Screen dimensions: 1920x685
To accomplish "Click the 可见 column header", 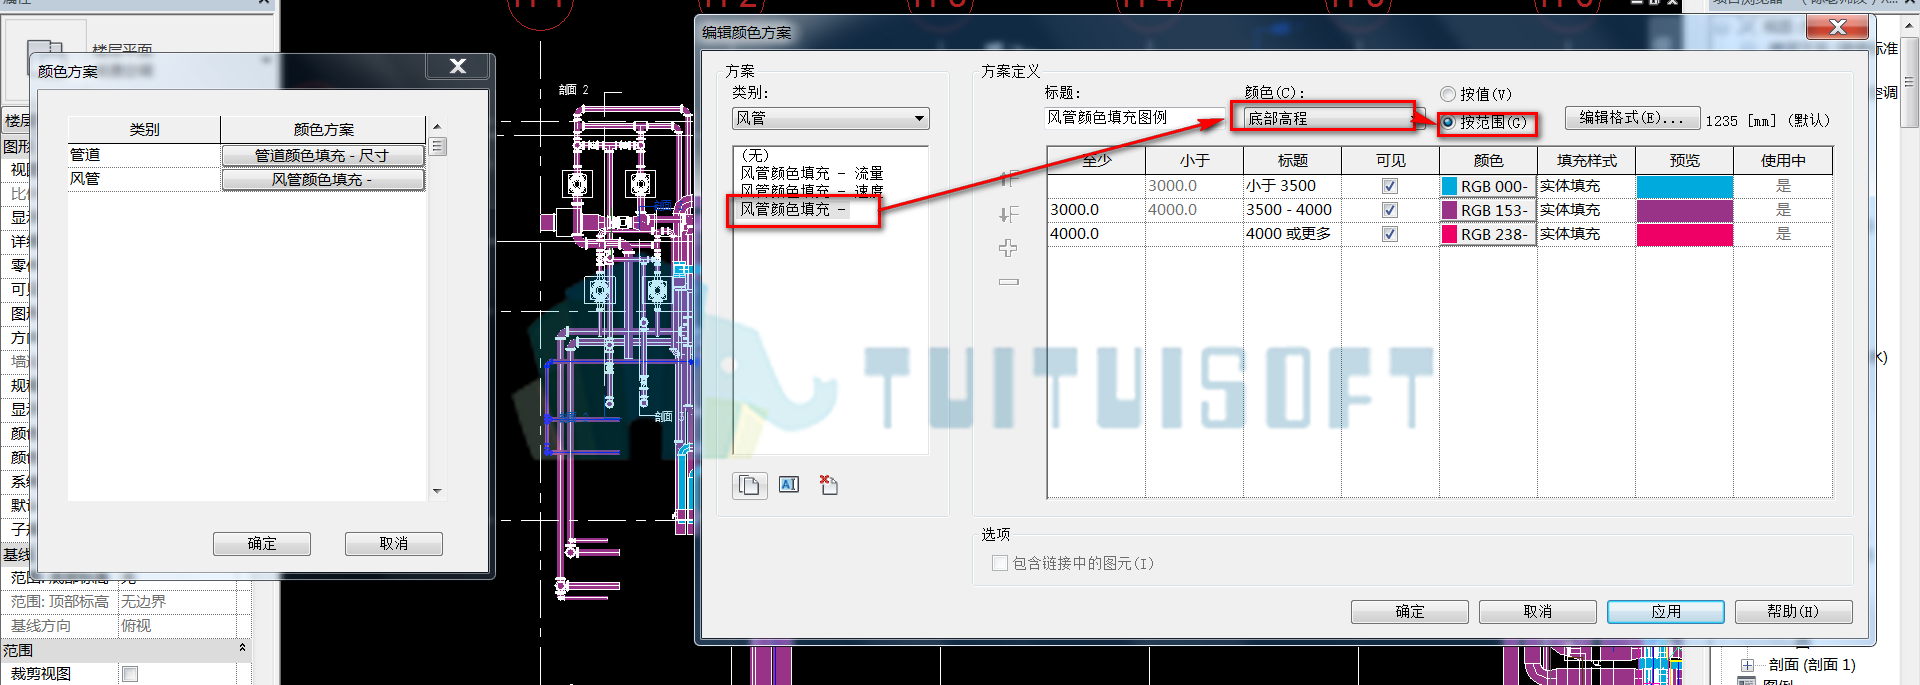I will click(x=1390, y=160).
